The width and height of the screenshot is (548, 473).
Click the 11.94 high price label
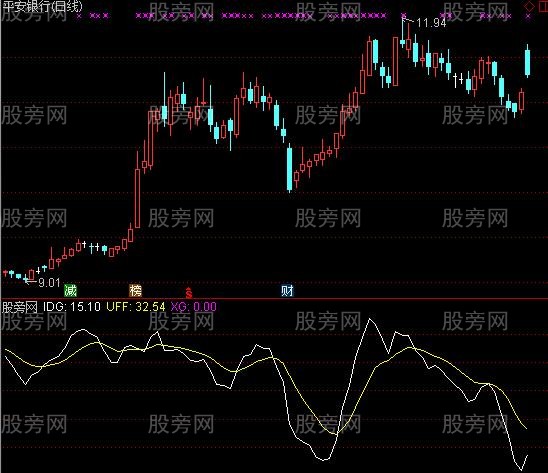431,23
